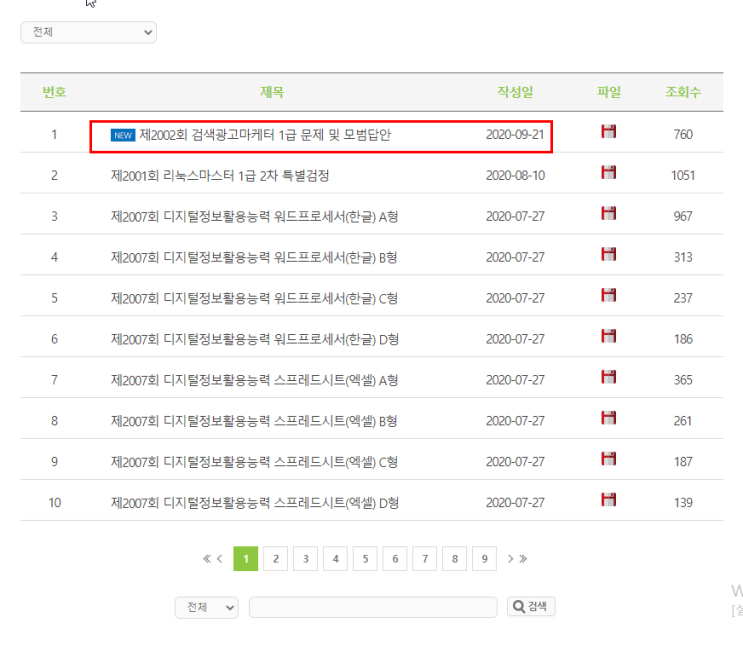Image resolution: width=743 pixels, height=658 pixels.
Task: Click the 번호 column header
Action: [x=54, y=92]
